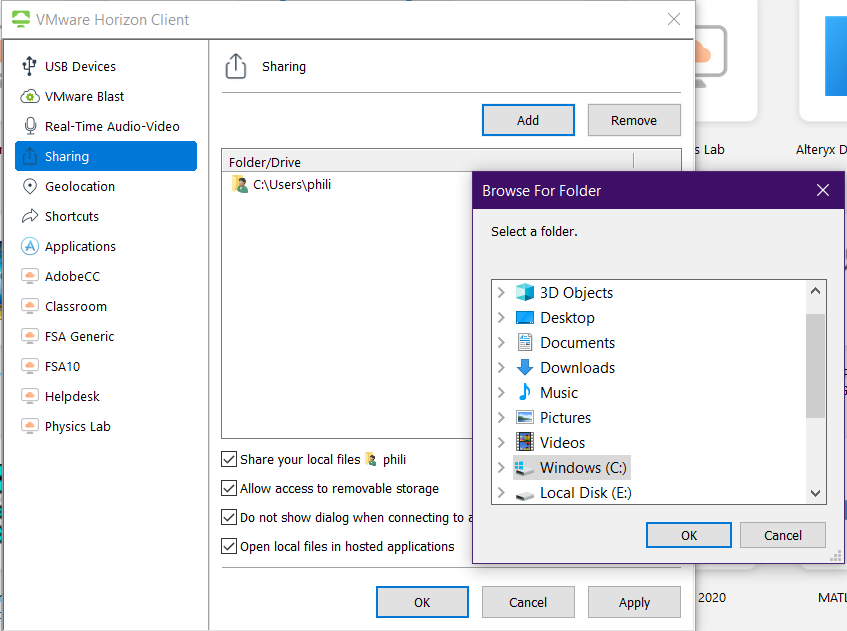
Task: Cancel the Browse For Folder dialog
Action: click(782, 535)
